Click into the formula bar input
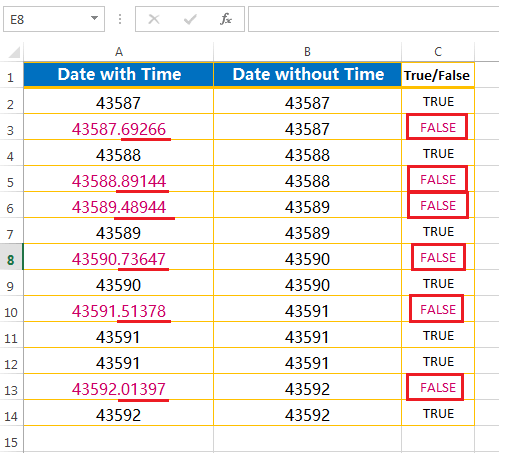 tap(373, 19)
